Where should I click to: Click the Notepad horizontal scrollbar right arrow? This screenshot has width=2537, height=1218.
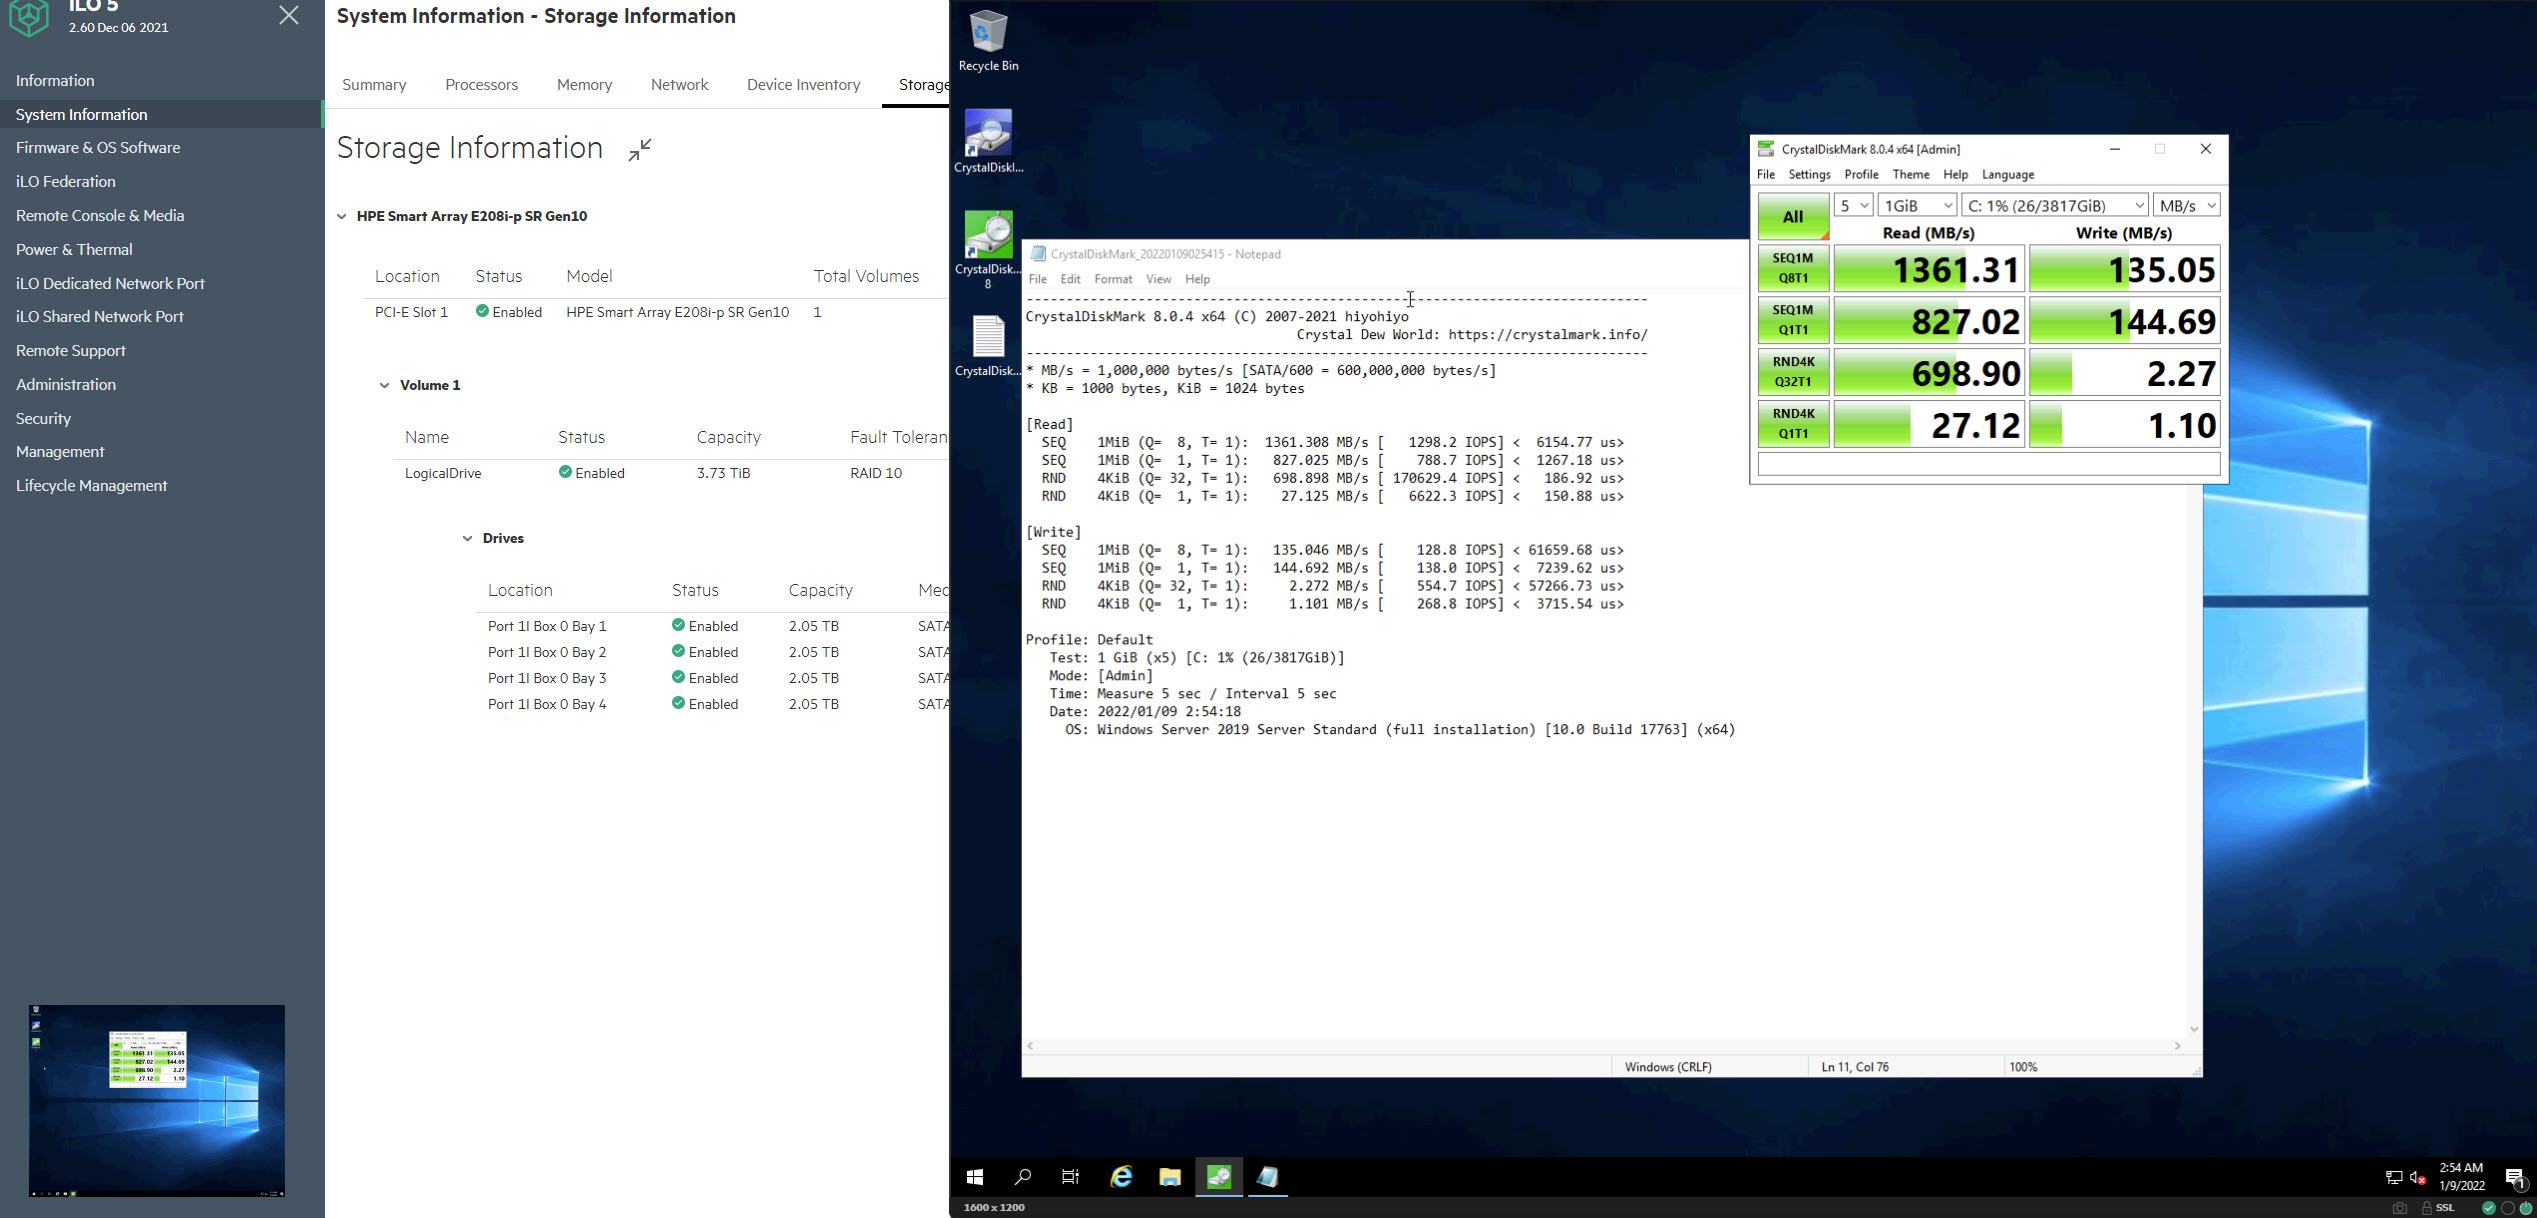tap(2177, 1046)
